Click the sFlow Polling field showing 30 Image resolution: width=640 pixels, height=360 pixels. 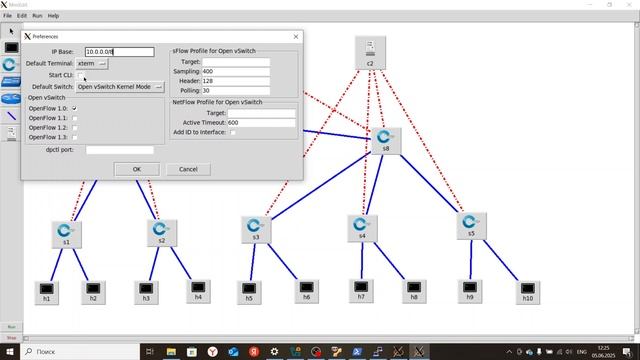click(x=236, y=91)
